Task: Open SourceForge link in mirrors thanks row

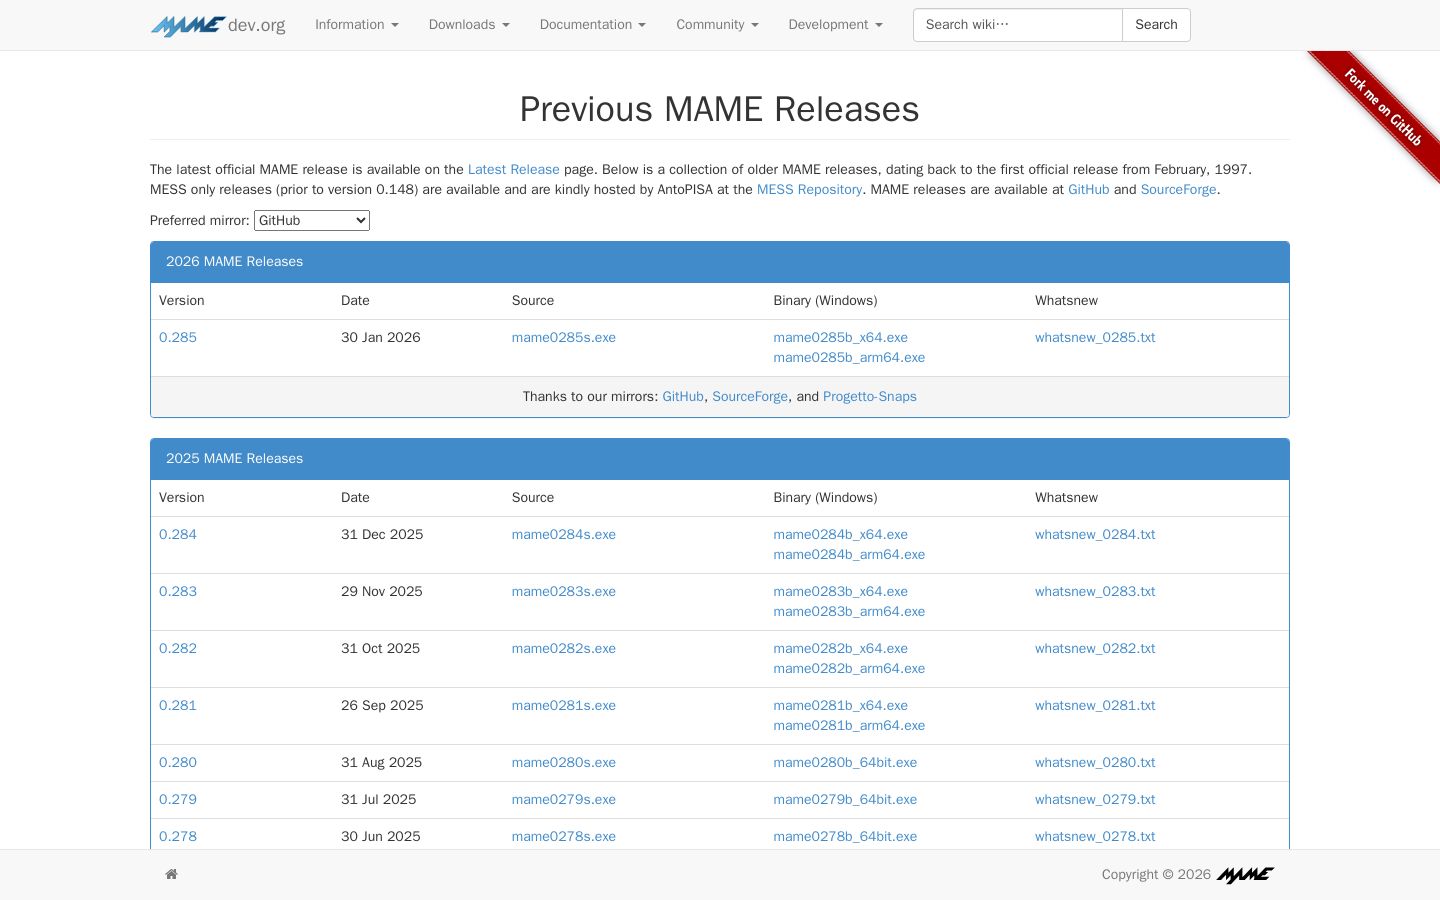Action: pos(750,397)
